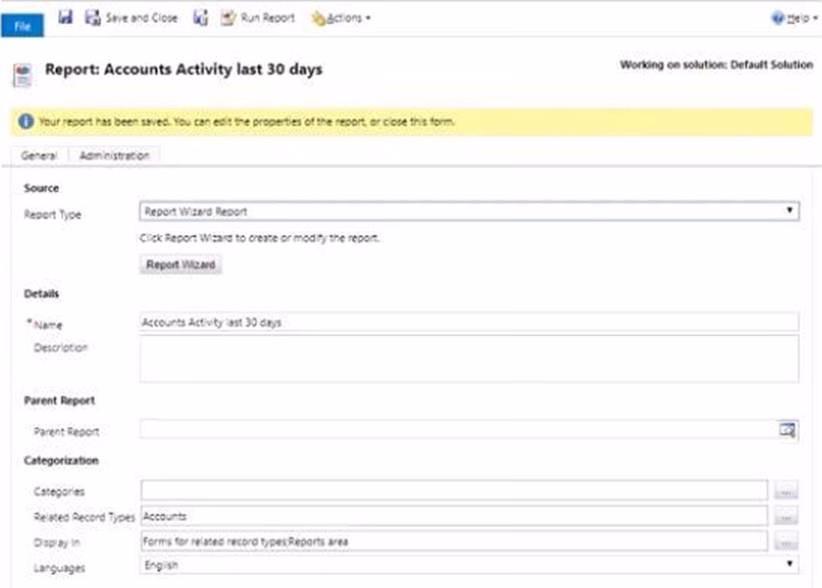Open the Parent Report lookup icon

tap(788, 430)
